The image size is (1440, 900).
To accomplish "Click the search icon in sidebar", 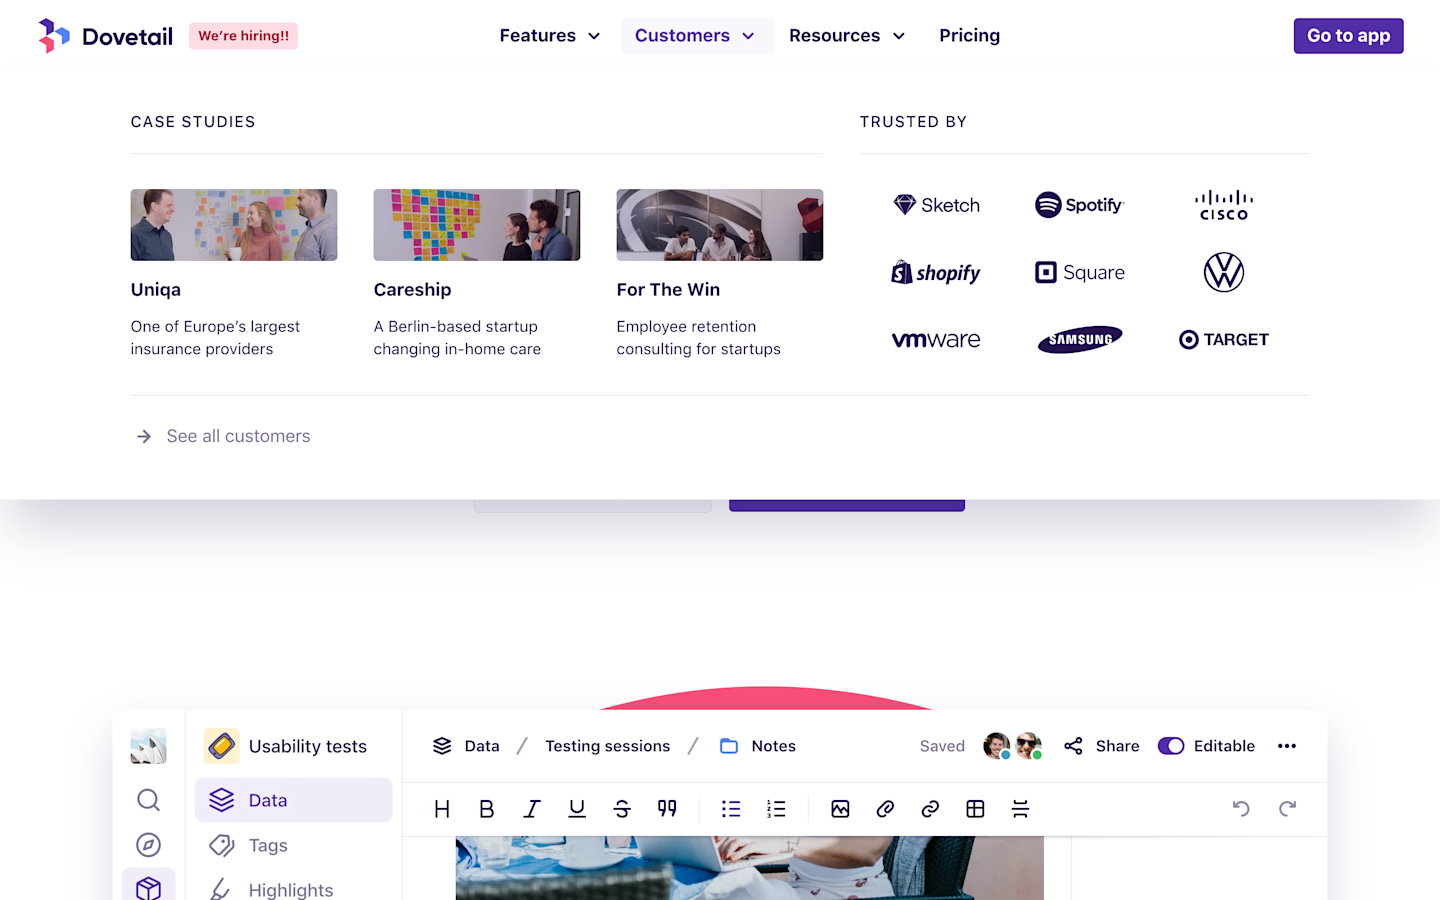I will [x=148, y=800].
